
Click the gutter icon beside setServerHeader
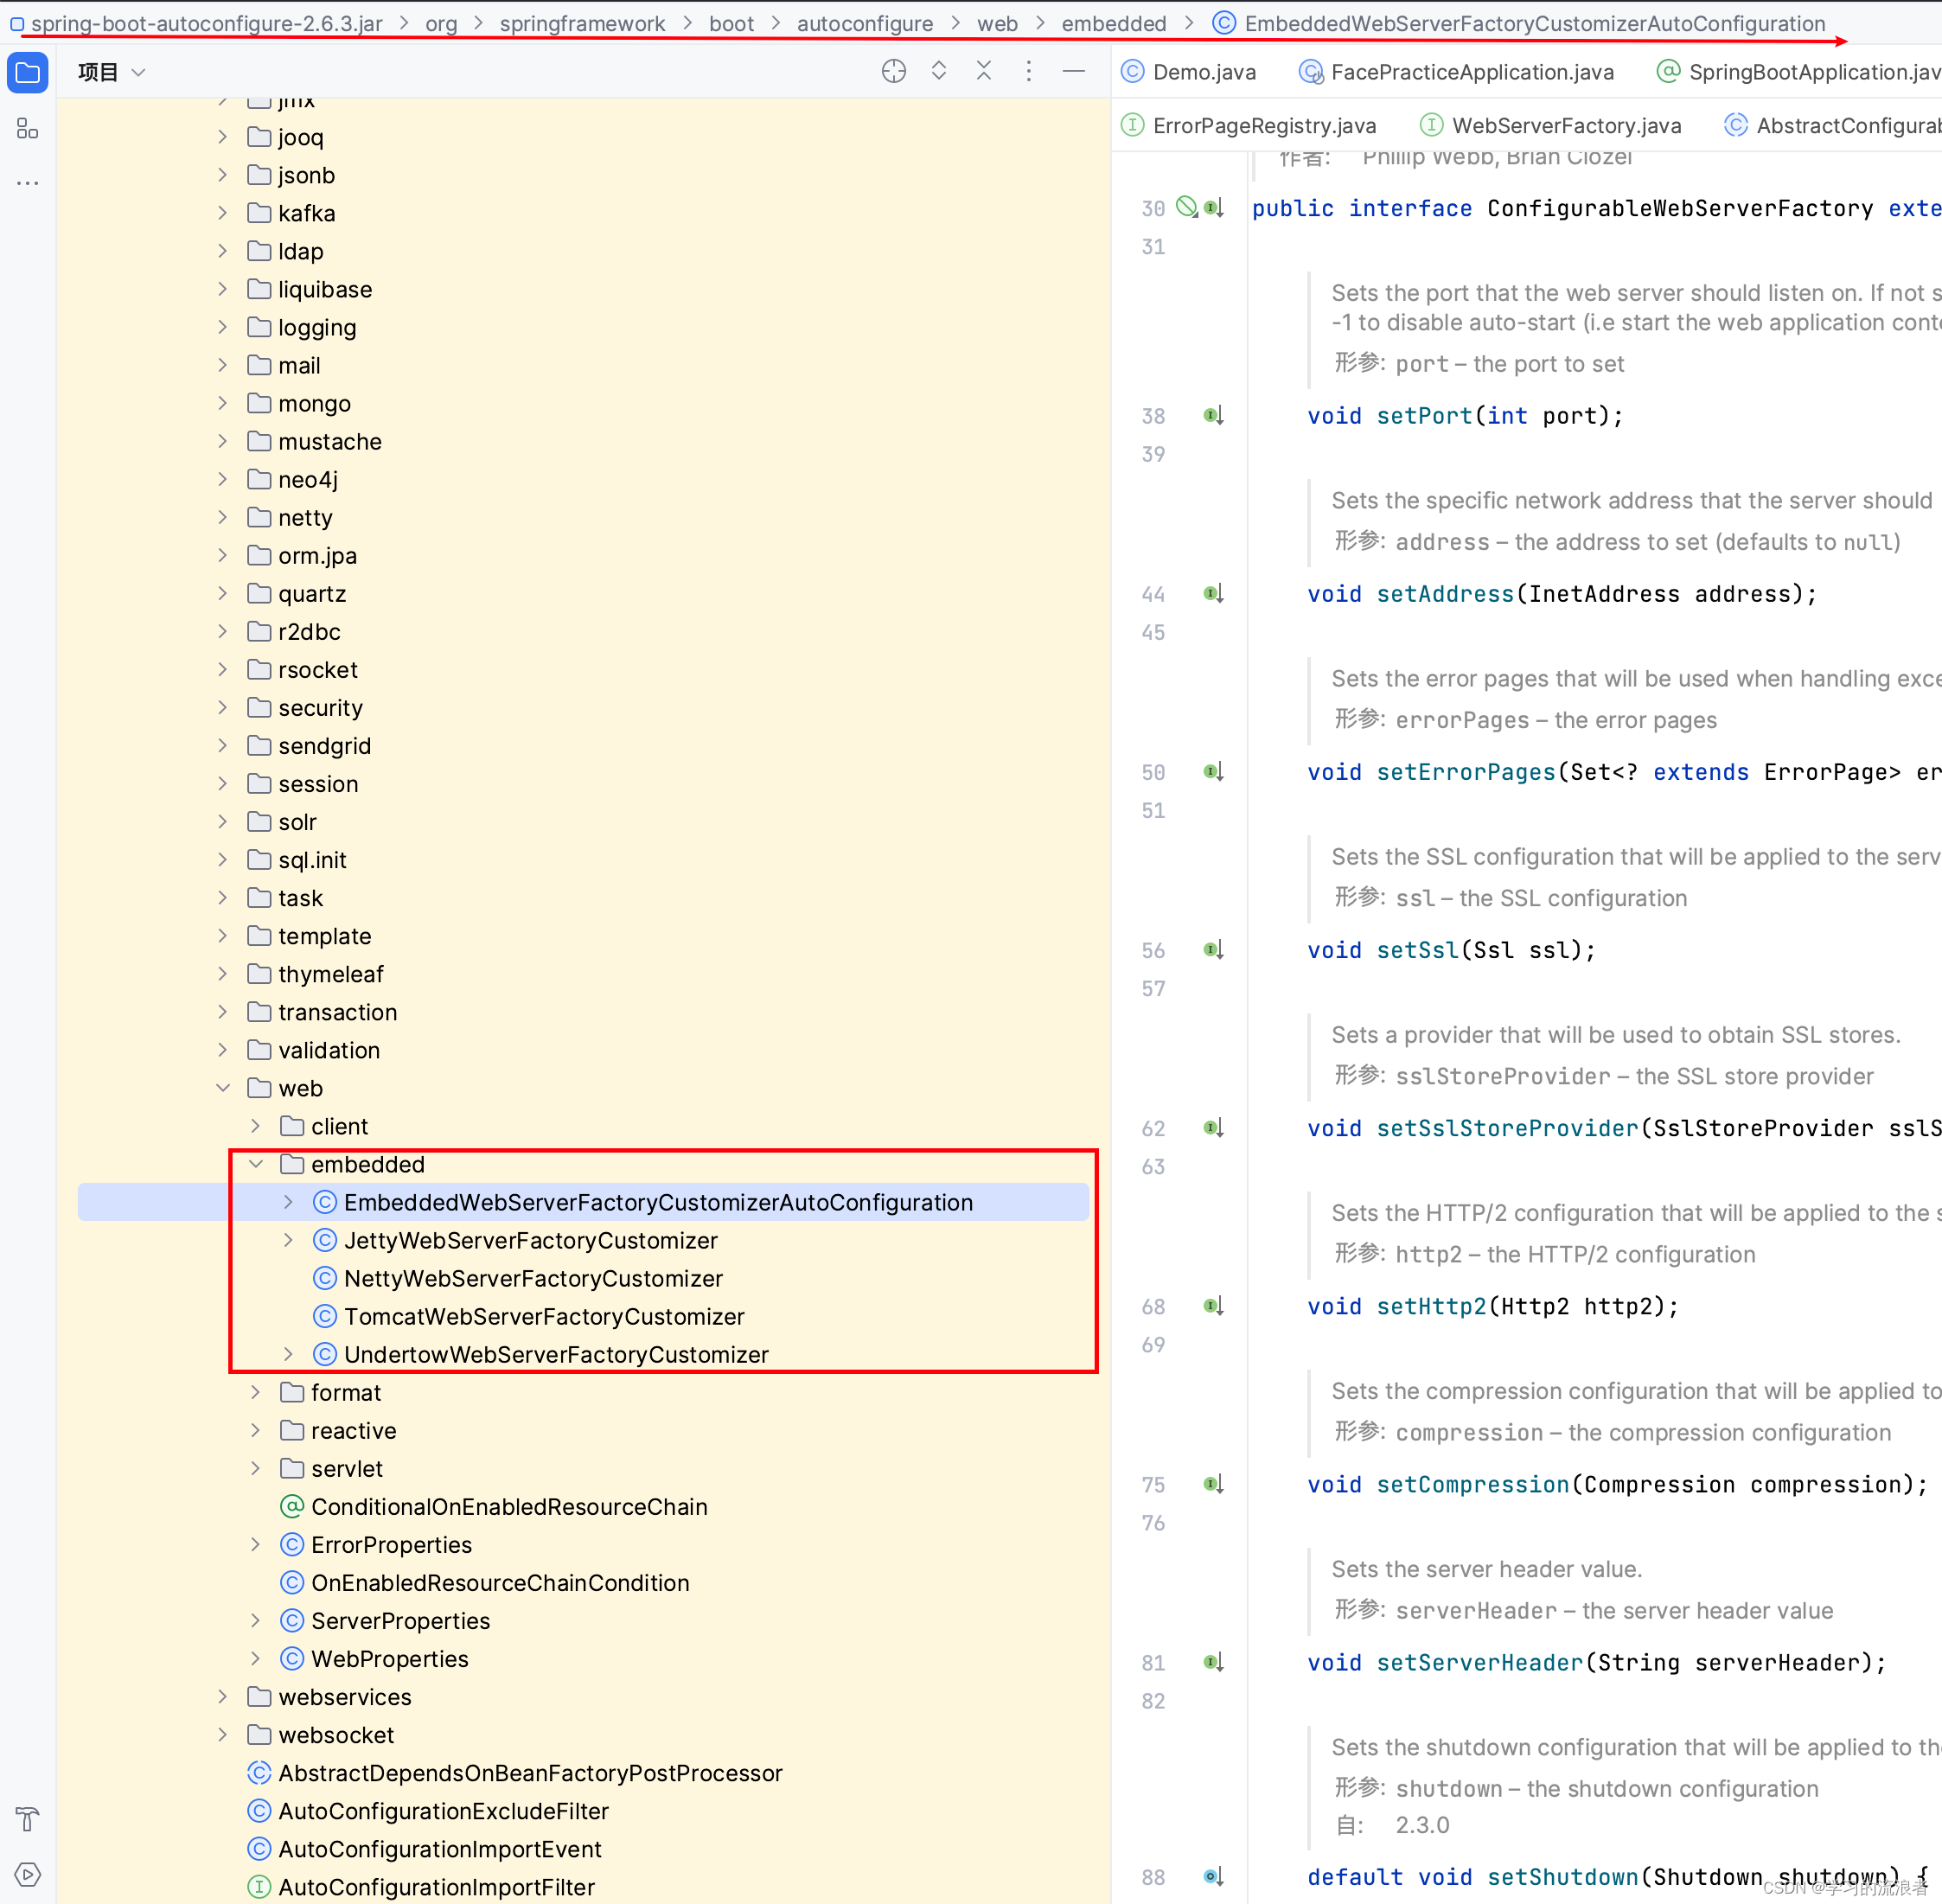1214,1662
